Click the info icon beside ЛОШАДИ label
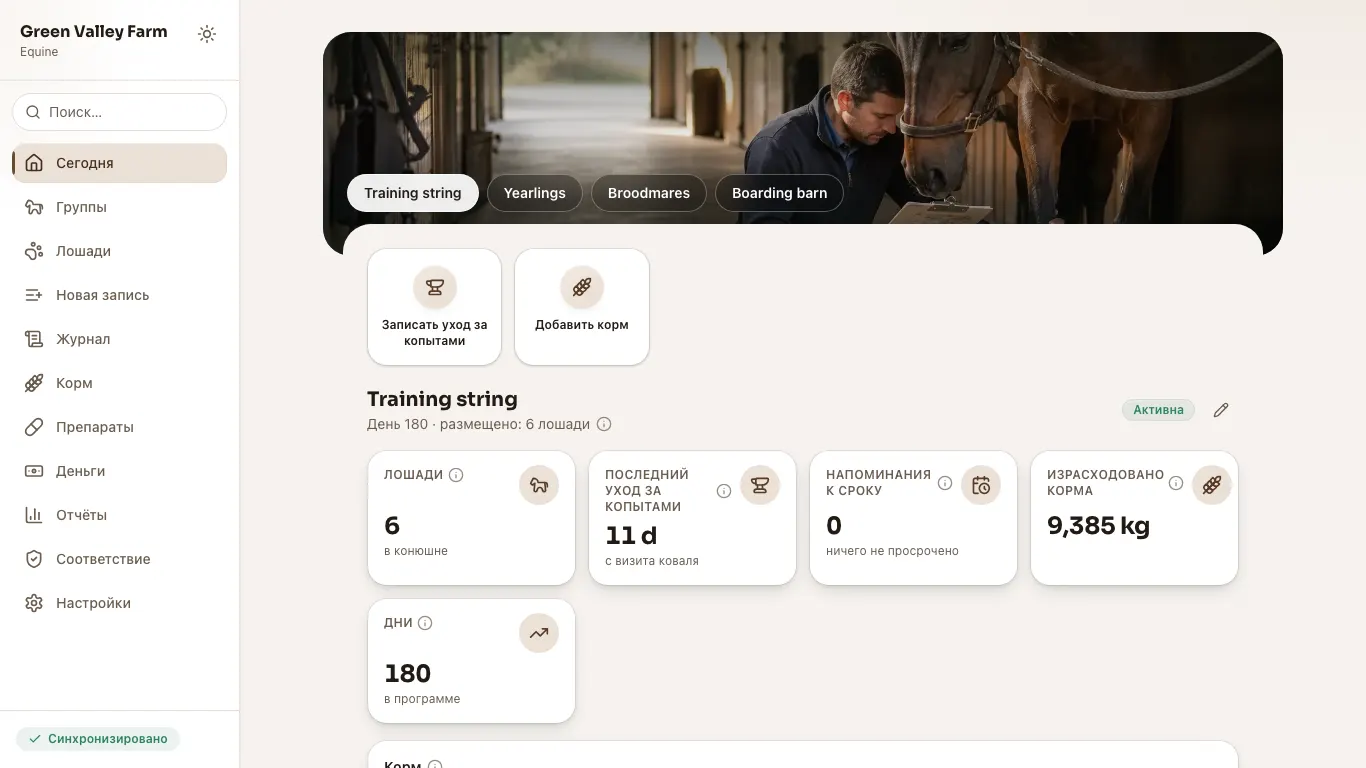1366x768 pixels. tap(456, 475)
